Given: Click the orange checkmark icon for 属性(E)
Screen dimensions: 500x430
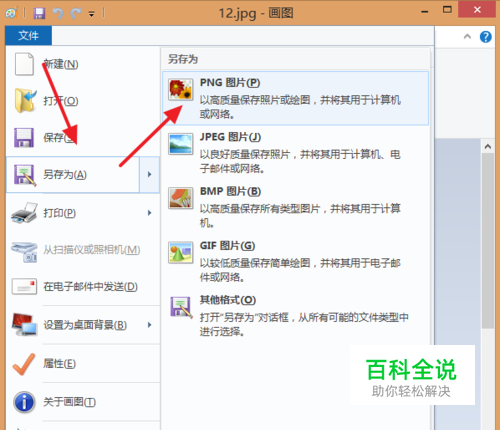Looking at the screenshot, I should [24, 364].
